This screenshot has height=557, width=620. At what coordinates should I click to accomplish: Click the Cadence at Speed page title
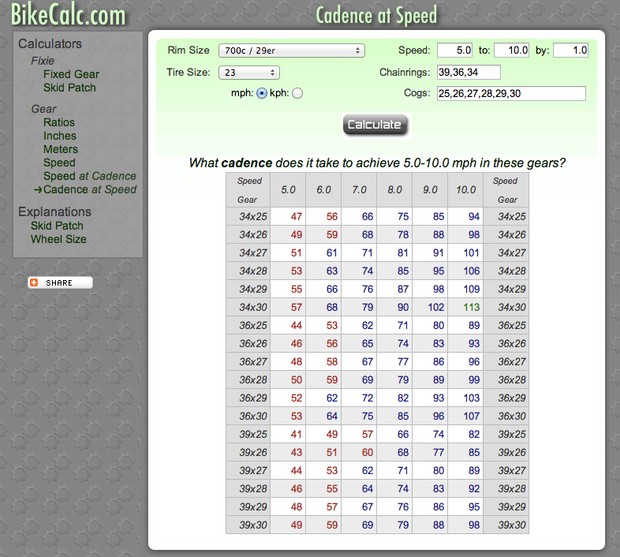[x=376, y=15]
